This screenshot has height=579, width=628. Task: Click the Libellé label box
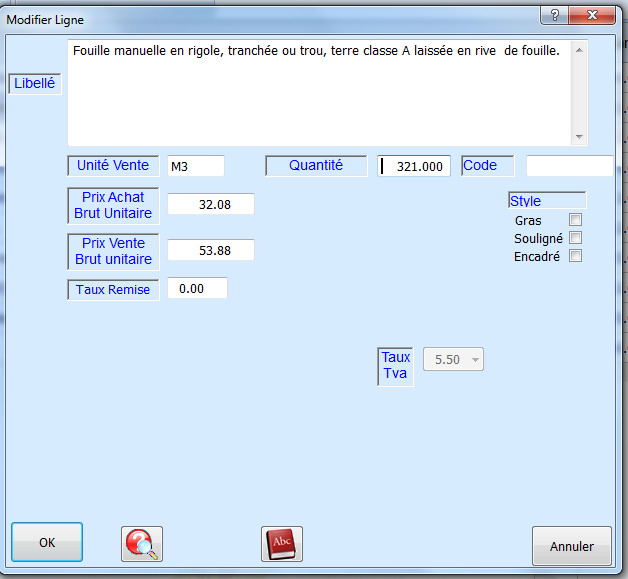click(x=35, y=84)
